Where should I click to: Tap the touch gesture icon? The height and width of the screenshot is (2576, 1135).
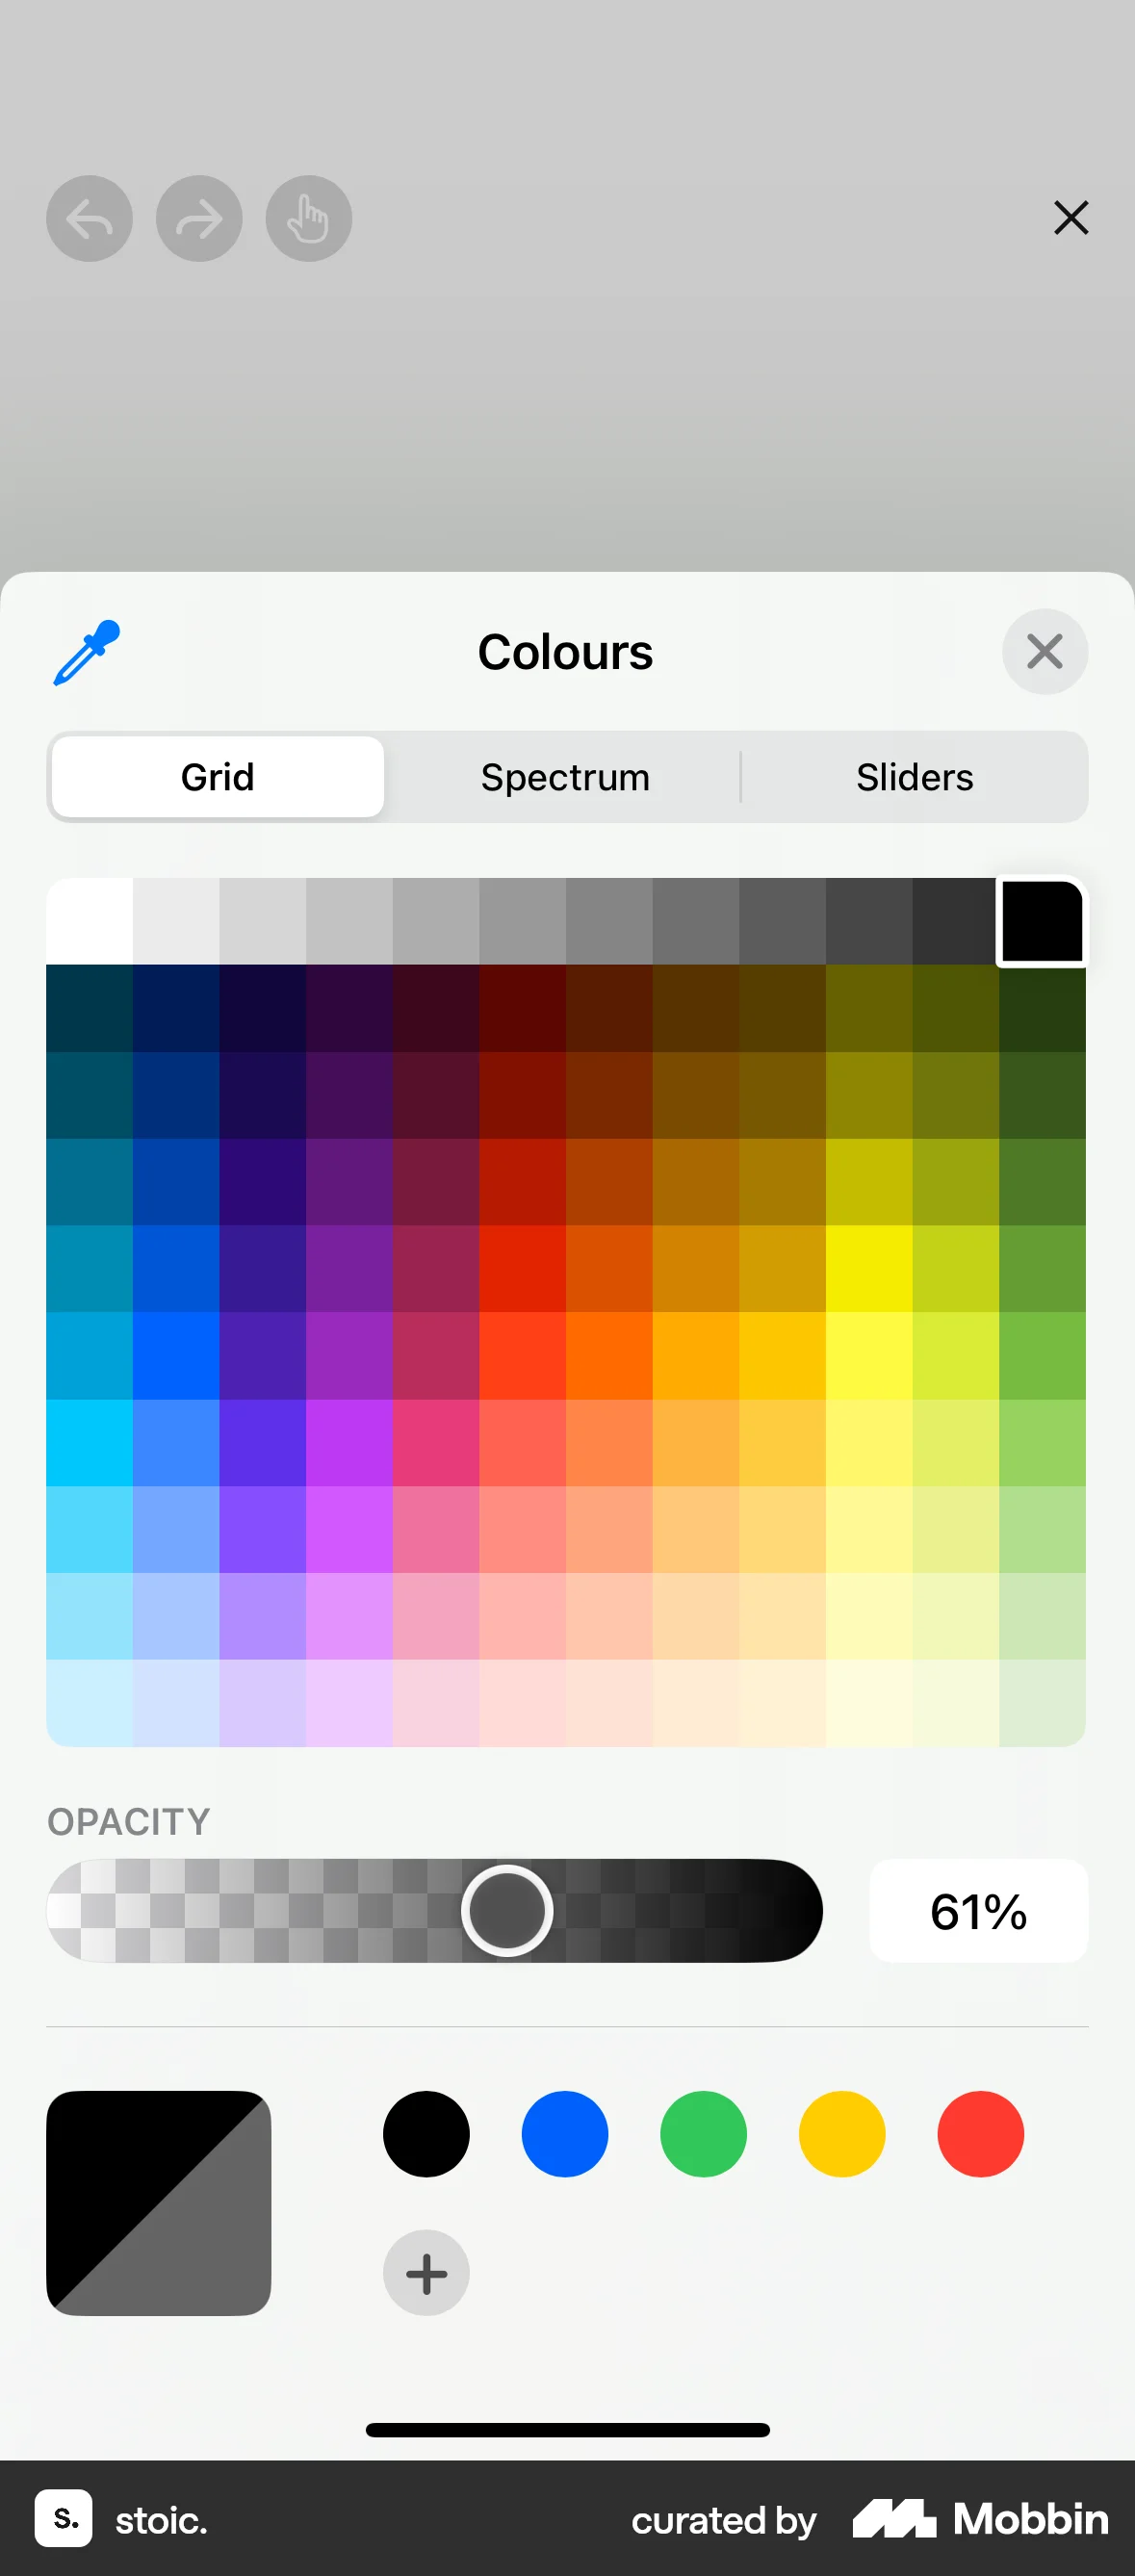pyautogui.click(x=308, y=218)
